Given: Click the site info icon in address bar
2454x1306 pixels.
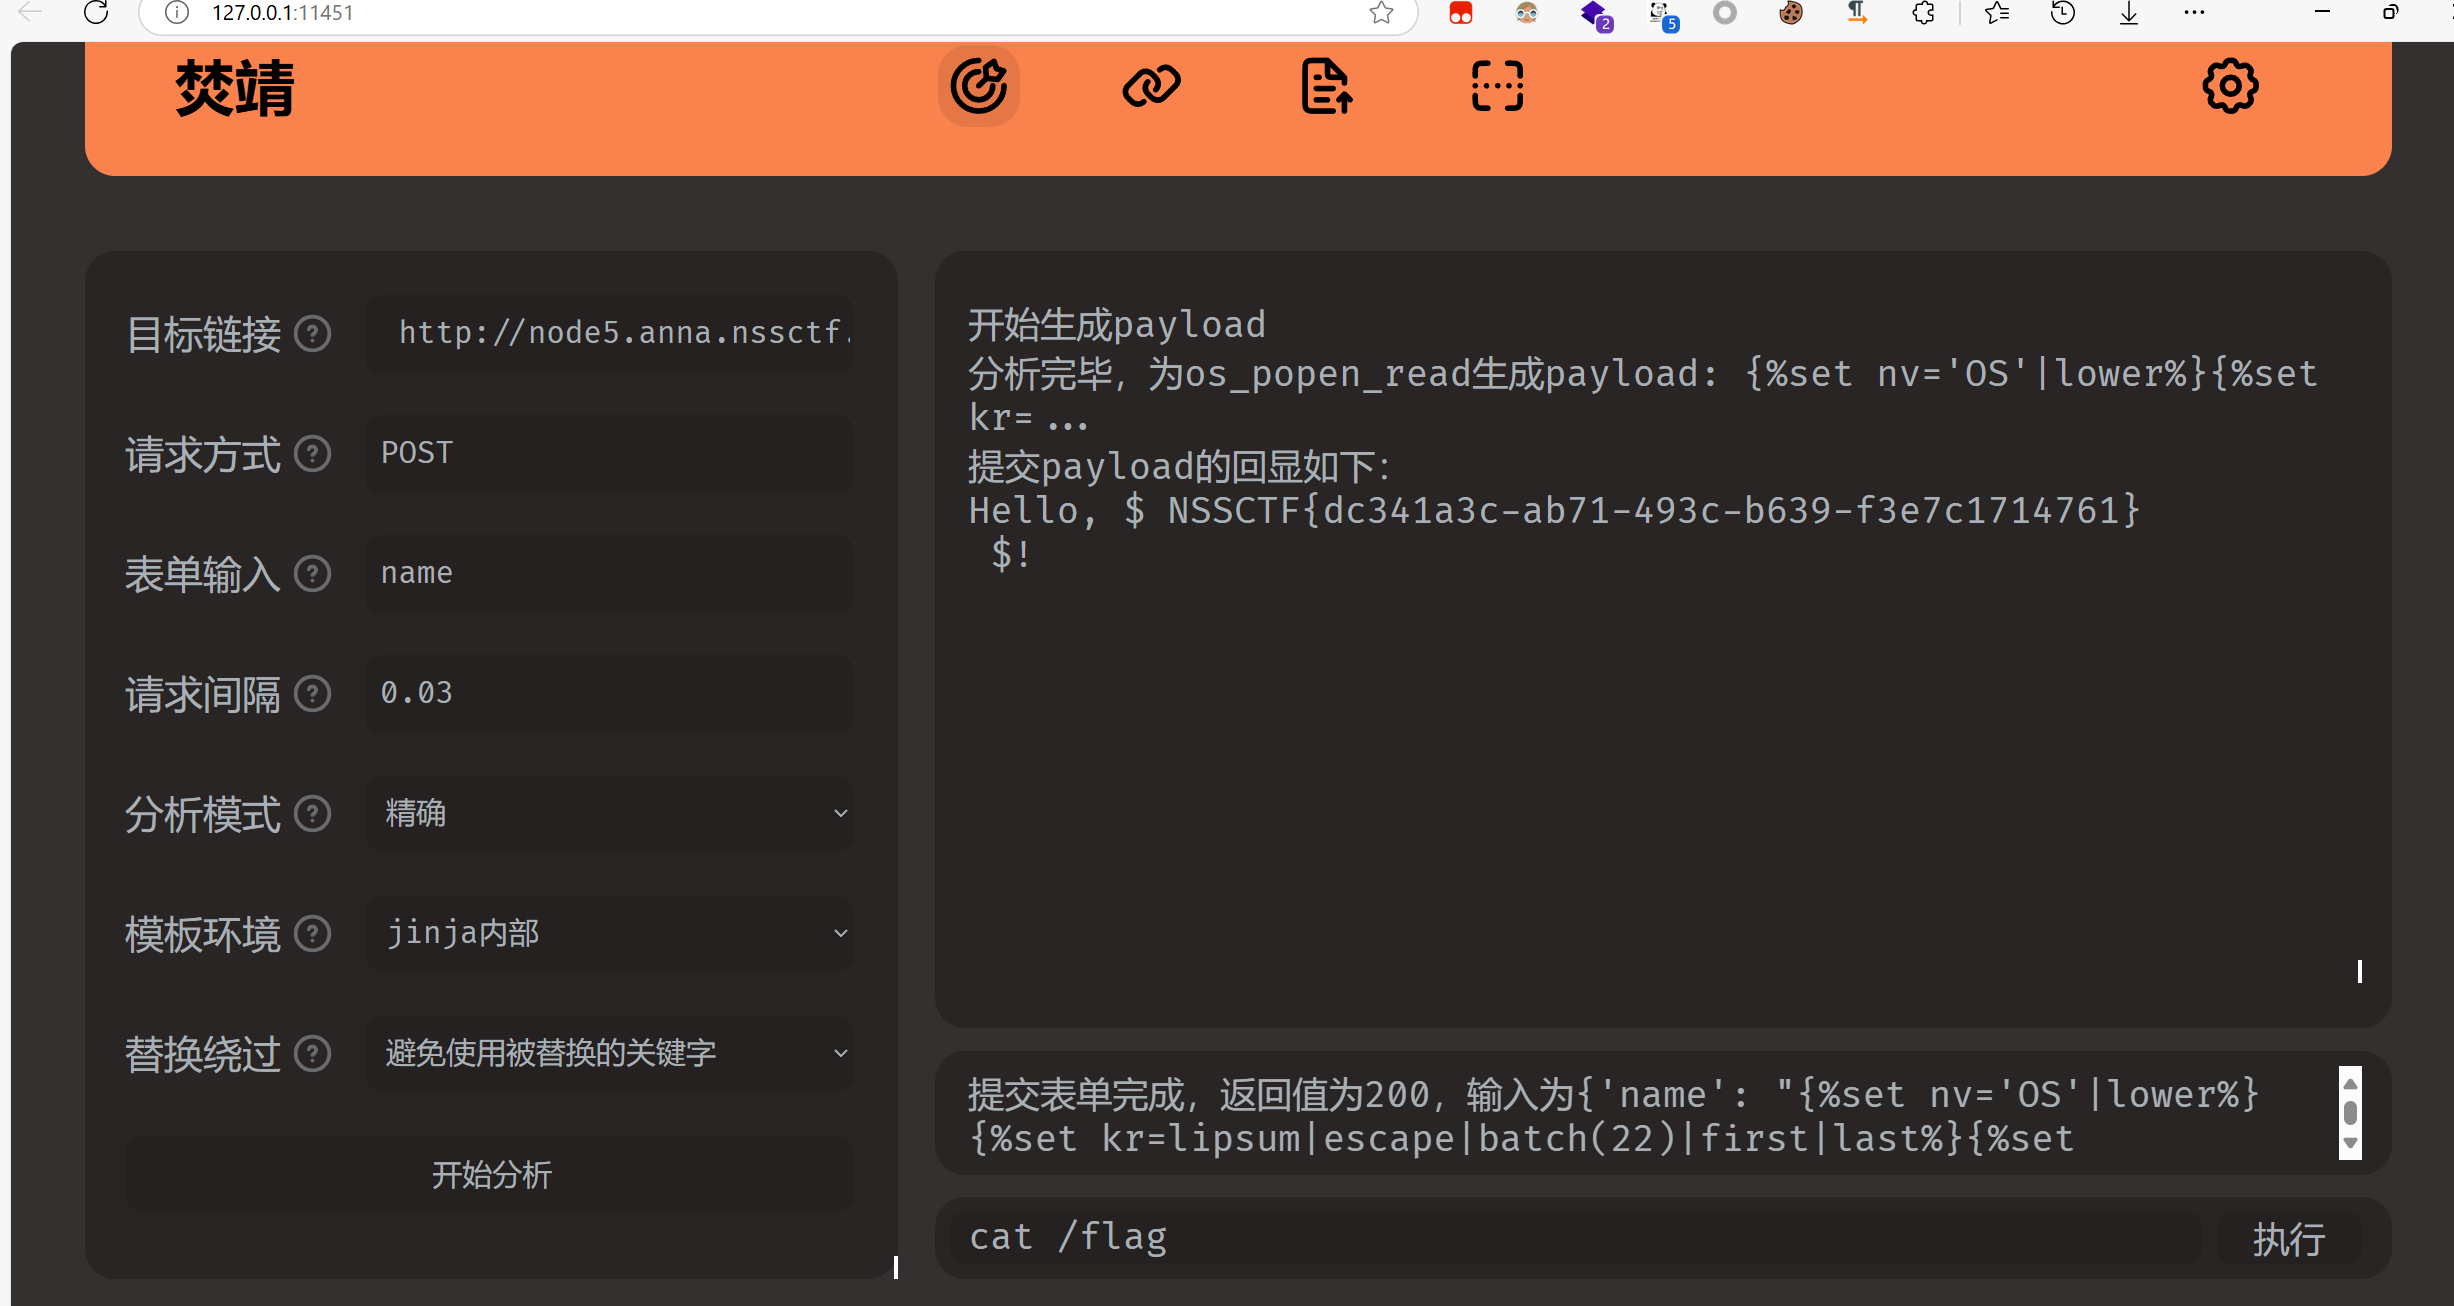Looking at the screenshot, I should pyautogui.click(x=177, y=13).
